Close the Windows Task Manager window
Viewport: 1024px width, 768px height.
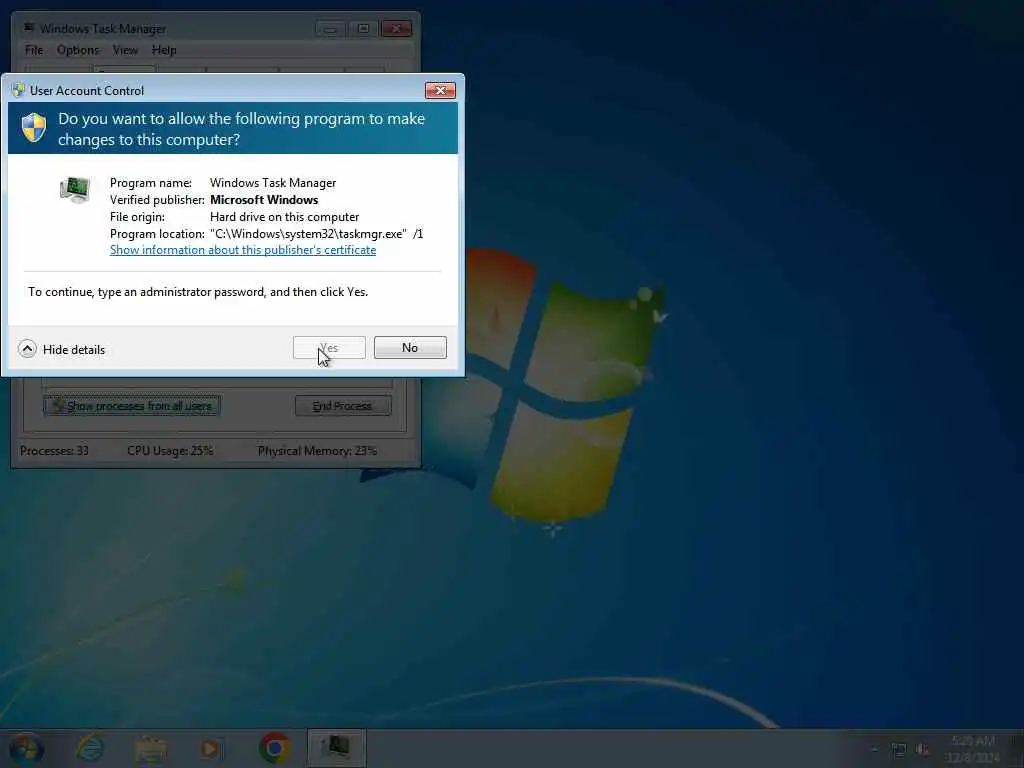tap(396, 29)
